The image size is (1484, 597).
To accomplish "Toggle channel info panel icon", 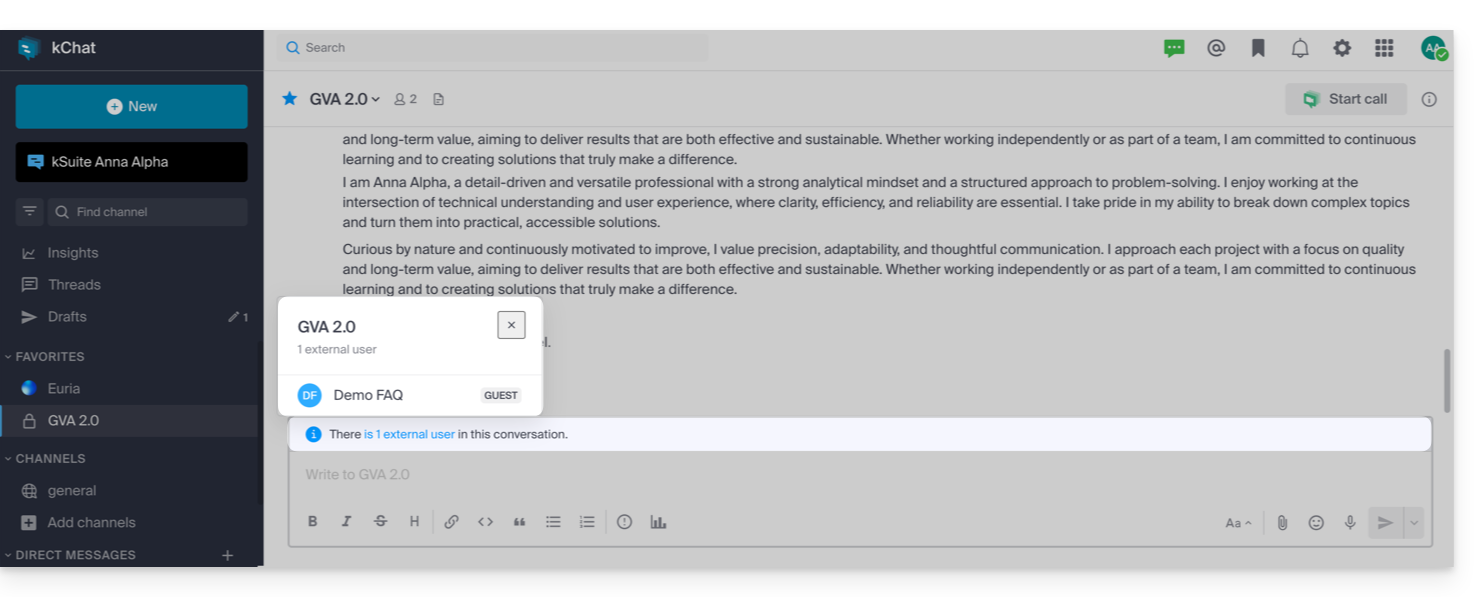I will tap(1429, 99).
